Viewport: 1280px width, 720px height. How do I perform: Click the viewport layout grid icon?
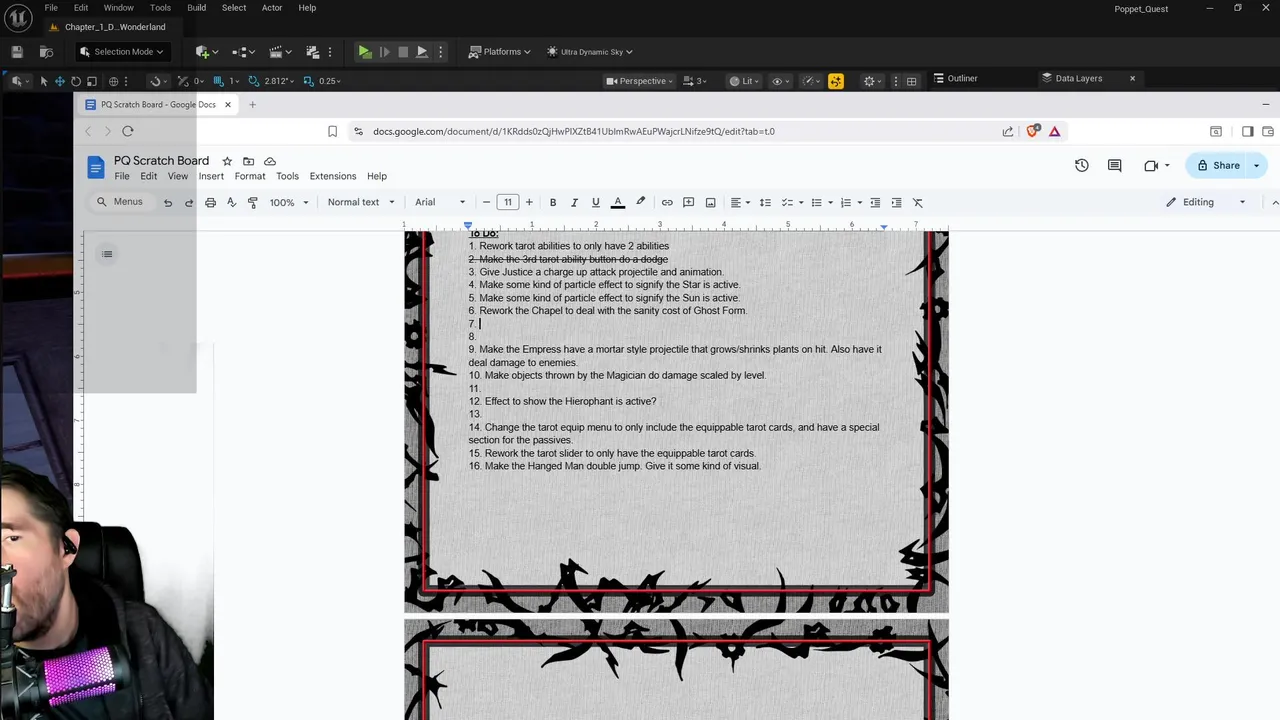pyautogui.click(x=912, y=81)
